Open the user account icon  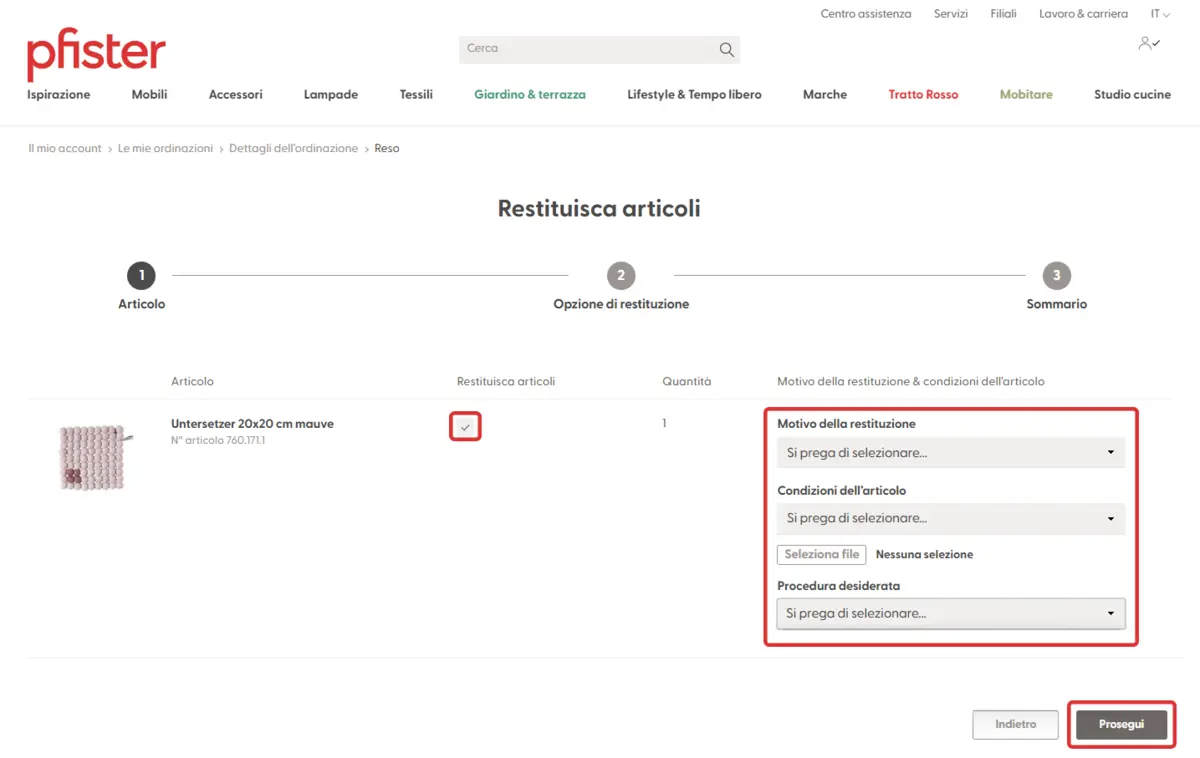point(1147,44)
